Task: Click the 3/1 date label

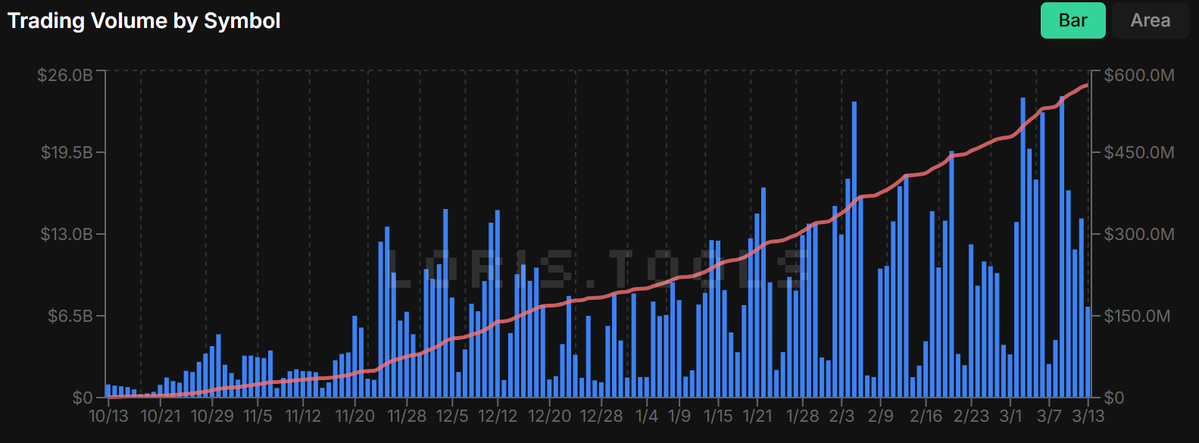Action: (1010, 418)
